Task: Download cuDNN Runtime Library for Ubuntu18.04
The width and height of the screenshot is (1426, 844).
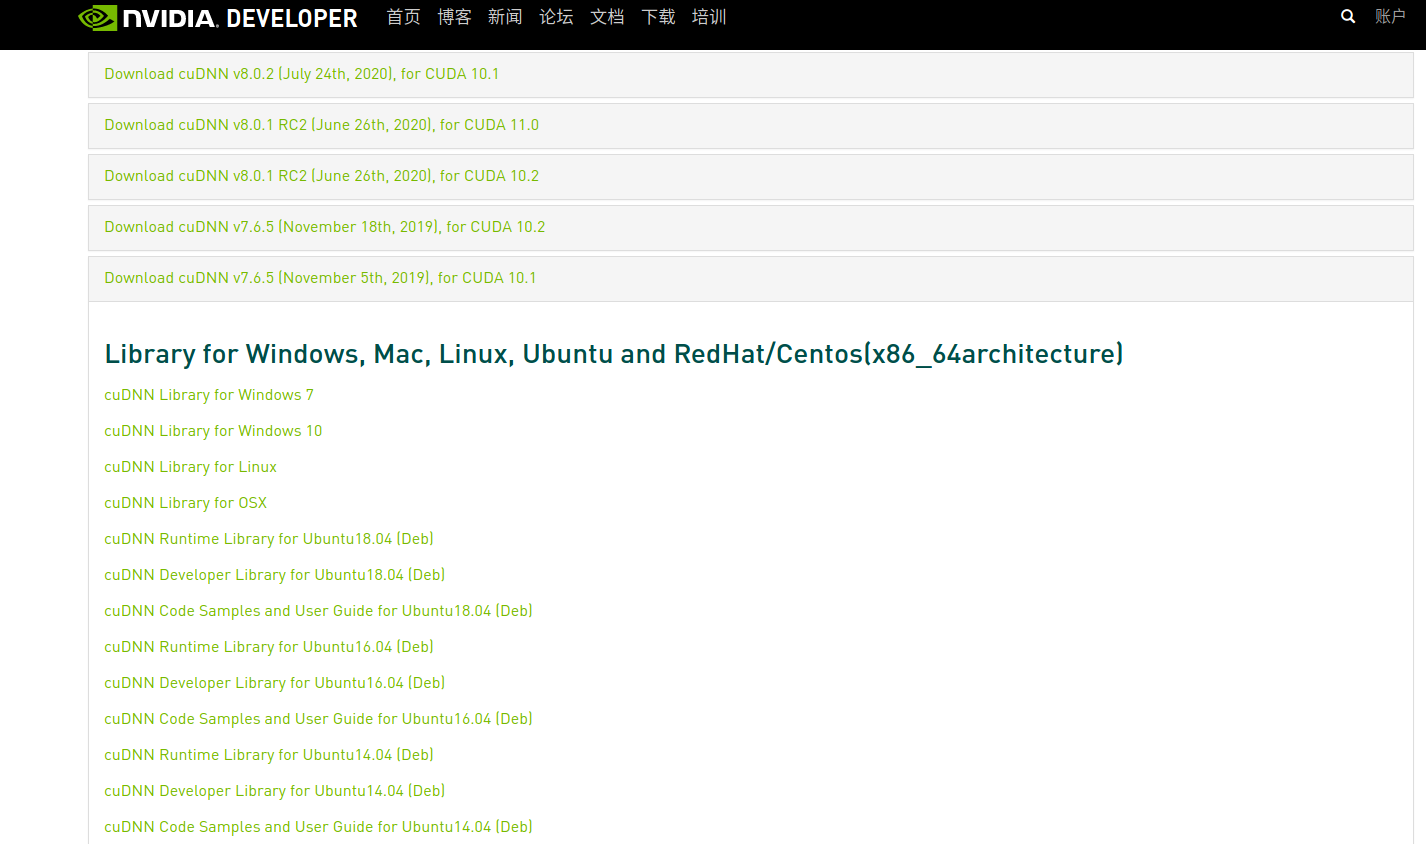Action: pyautogui.click(x=268, y=539)
